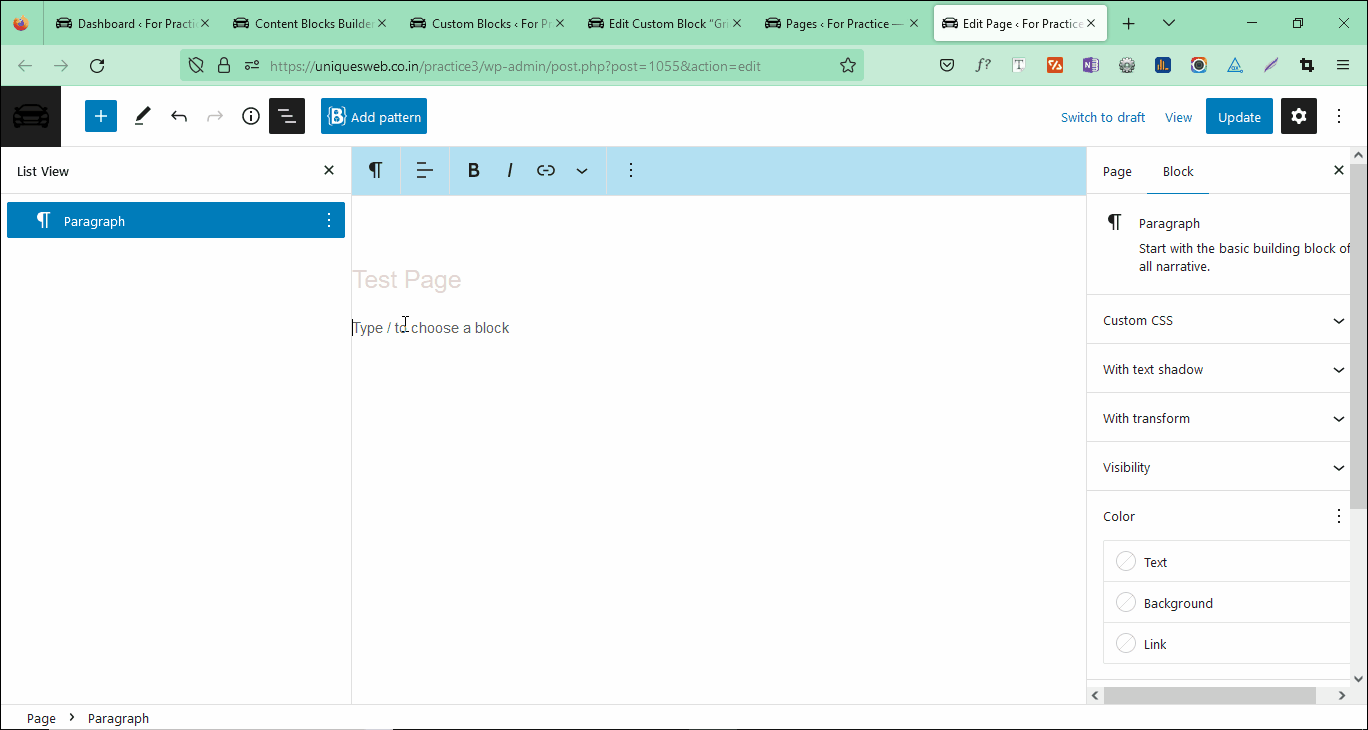The image size is (1368, 730).
Task: Open a new browser tab
Action: pos(1129,24)
